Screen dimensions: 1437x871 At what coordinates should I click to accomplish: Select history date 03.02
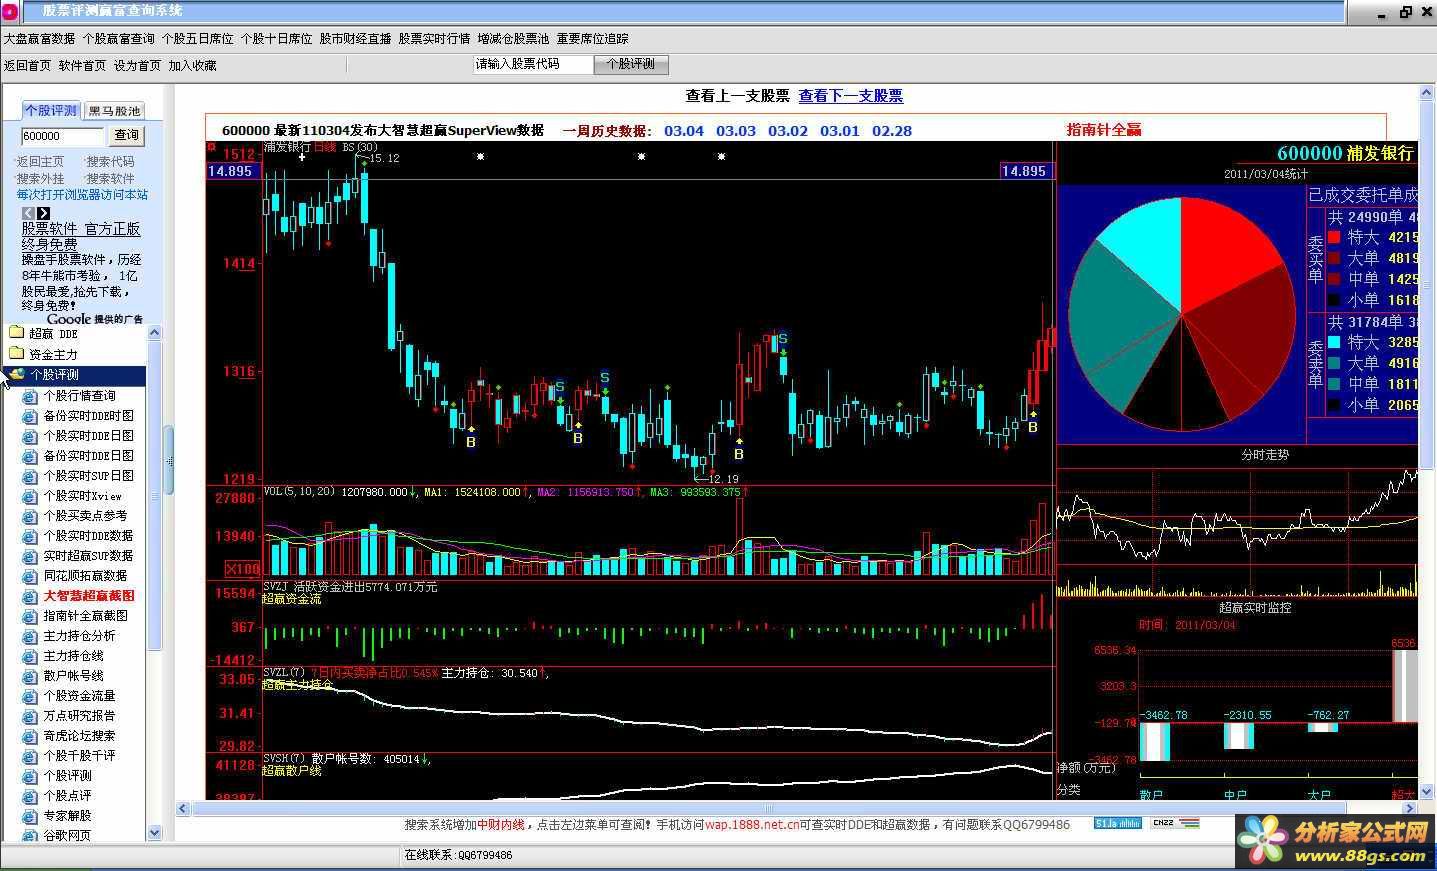coord(788,131)
